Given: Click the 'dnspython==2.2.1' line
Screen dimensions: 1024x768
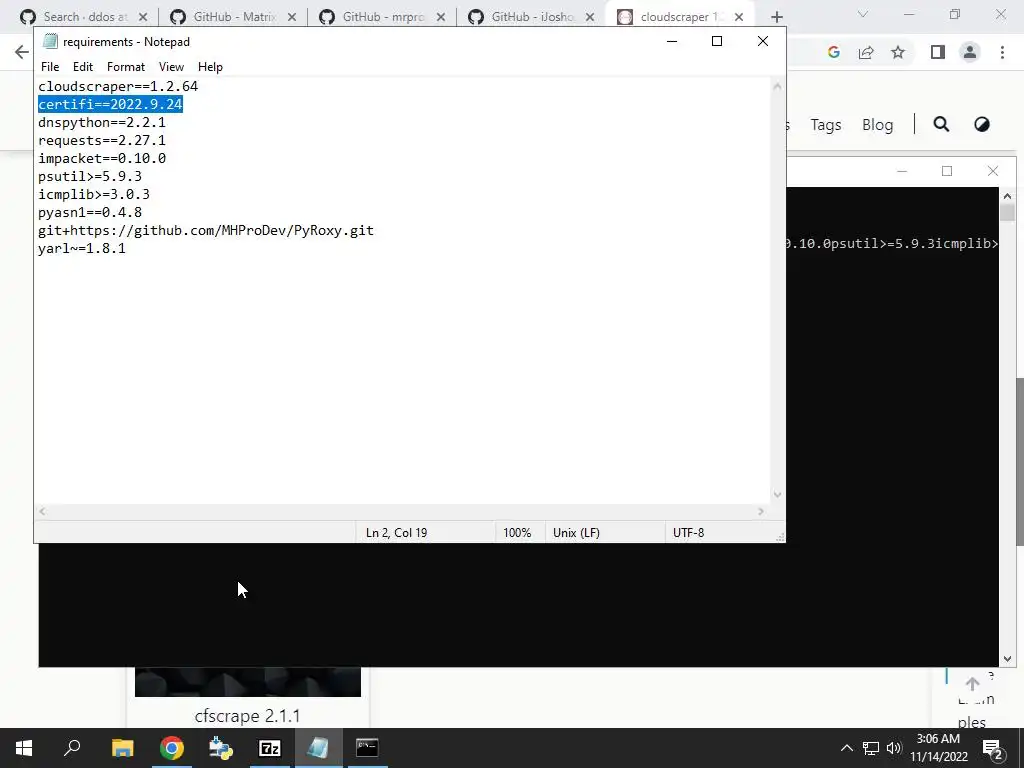Looking at the screenshot, I should [x=102, y=122].
